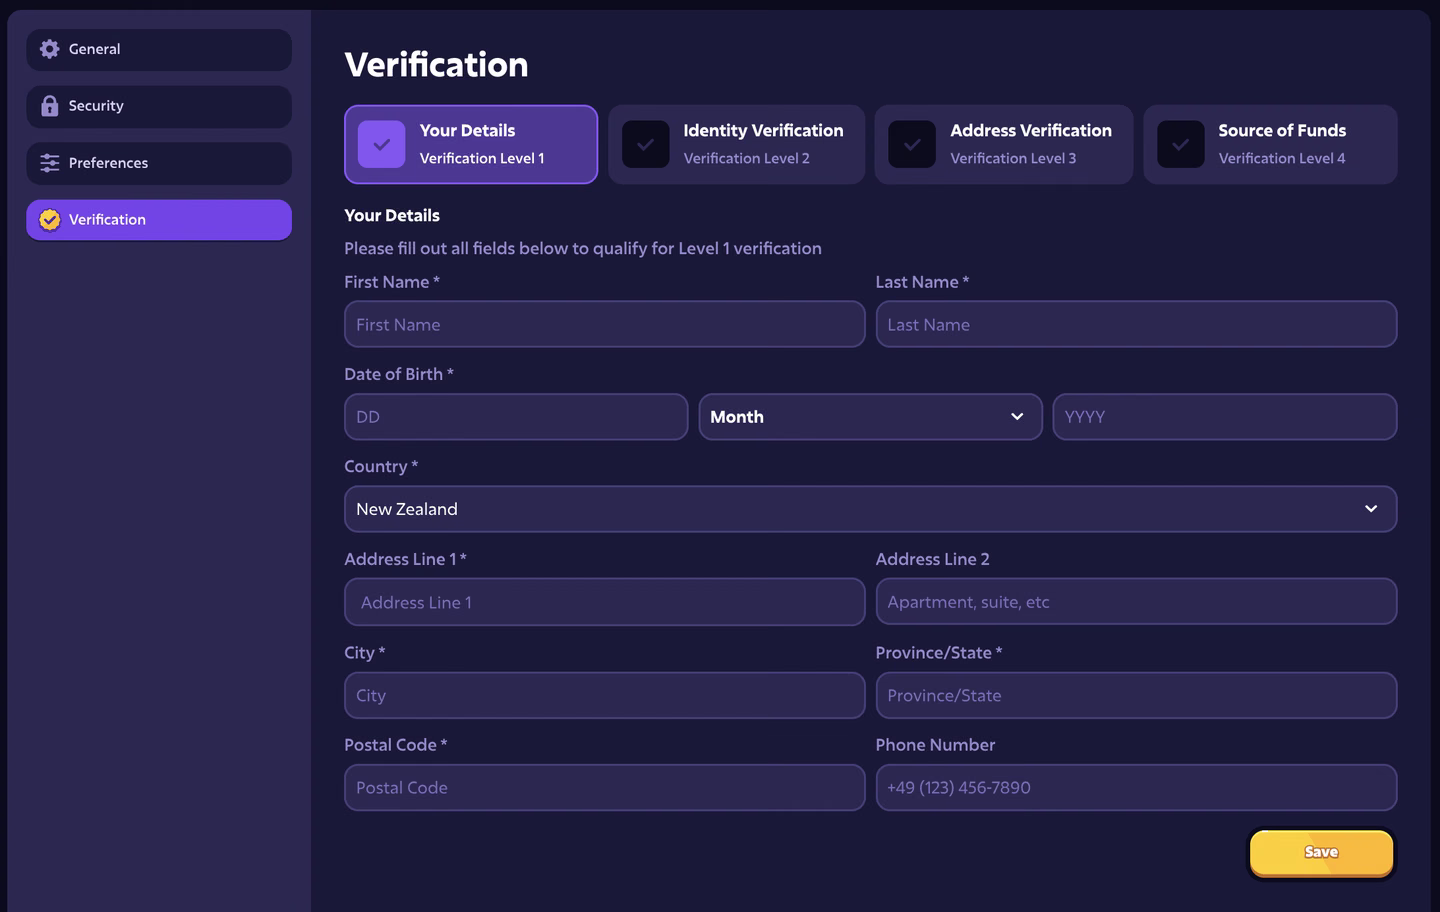The image size is (1440, 912).
Task: Open the Month dropdown
Action: 870,417
